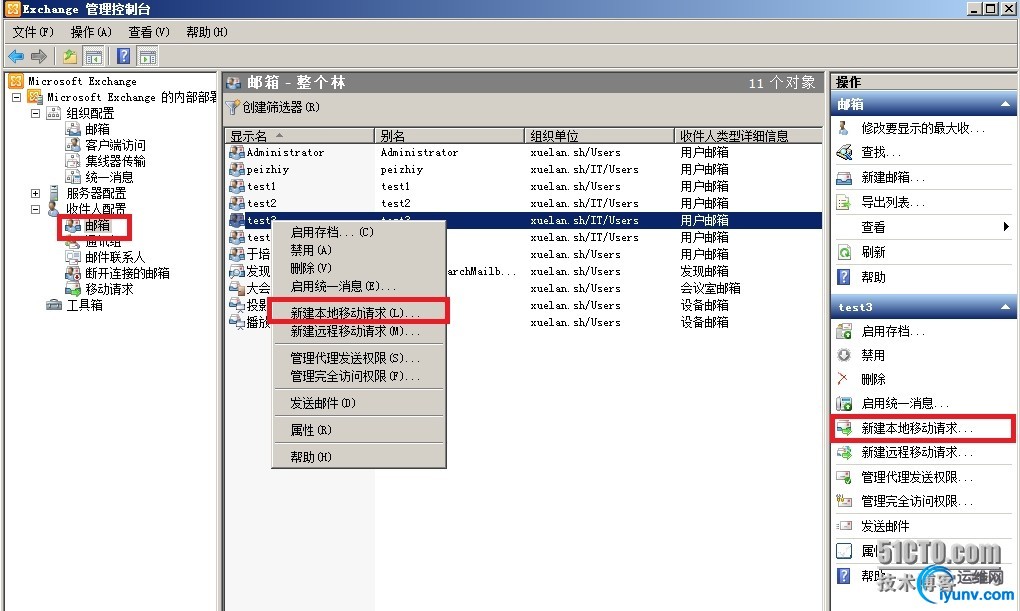Click the red 删除 X icon
The image size is (1020, 611).
coord(843,379)
